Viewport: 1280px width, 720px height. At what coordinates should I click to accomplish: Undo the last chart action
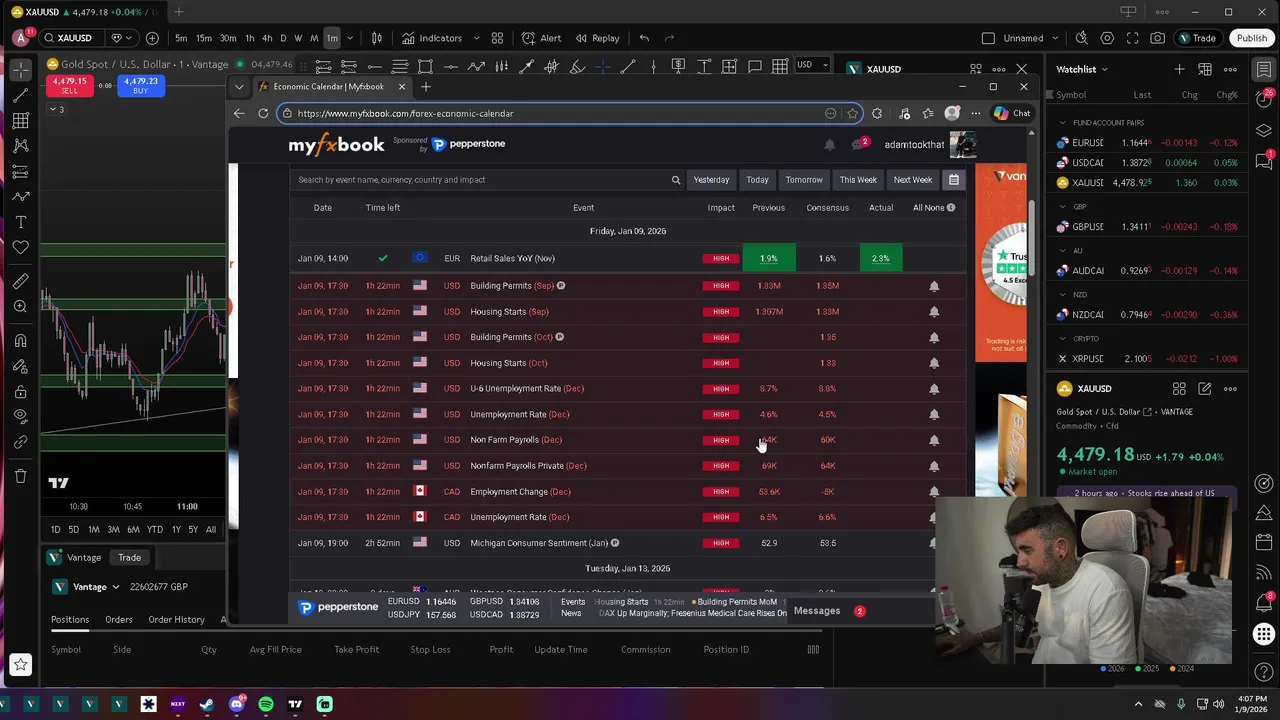644,38
